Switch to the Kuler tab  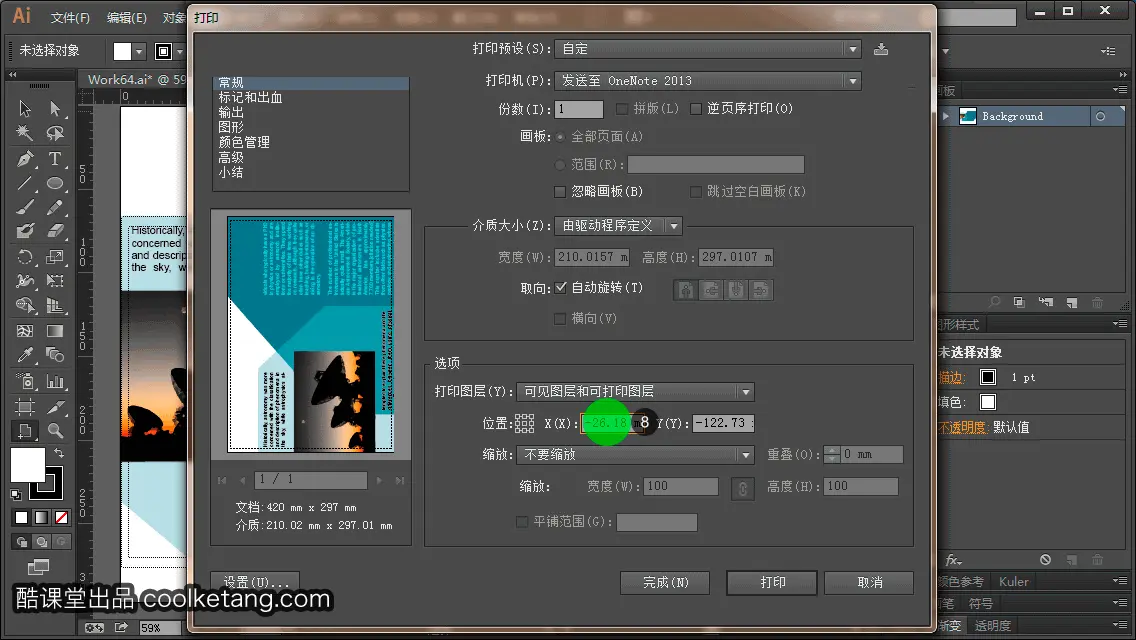click(1014, 582)
